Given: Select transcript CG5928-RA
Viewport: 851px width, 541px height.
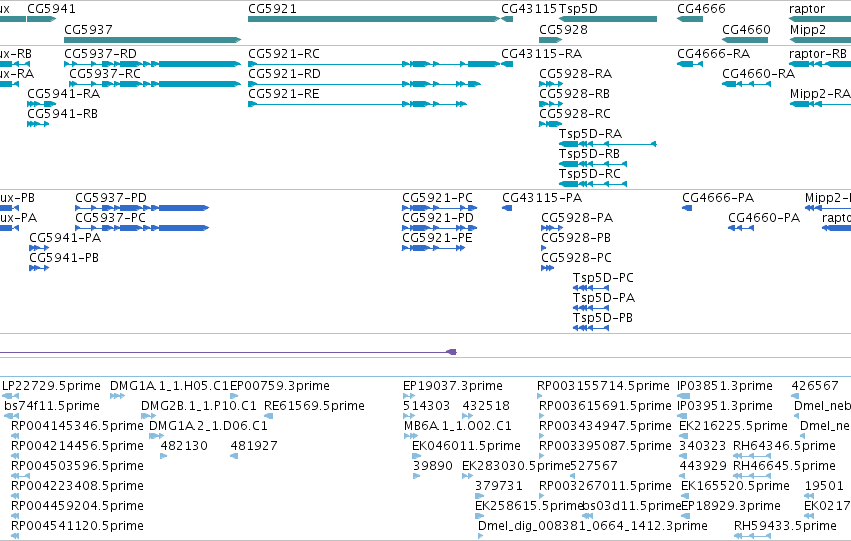Looking at the screenshot, I should point(550,84).
